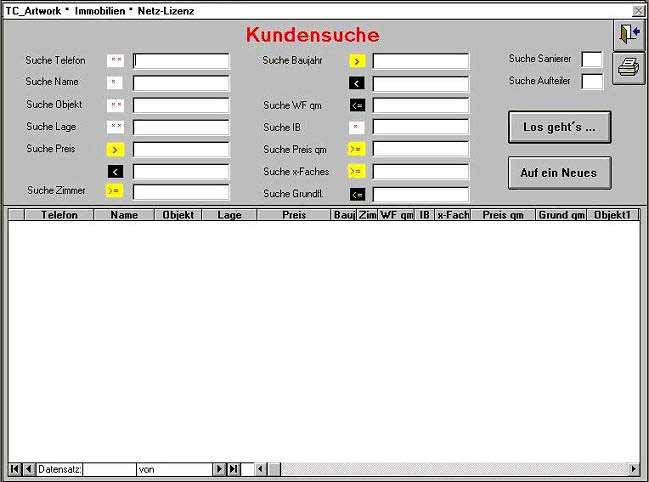This screenshot has height=482, width=649.
Task: Click into the Suche Name input field
Action: point(181,83)
